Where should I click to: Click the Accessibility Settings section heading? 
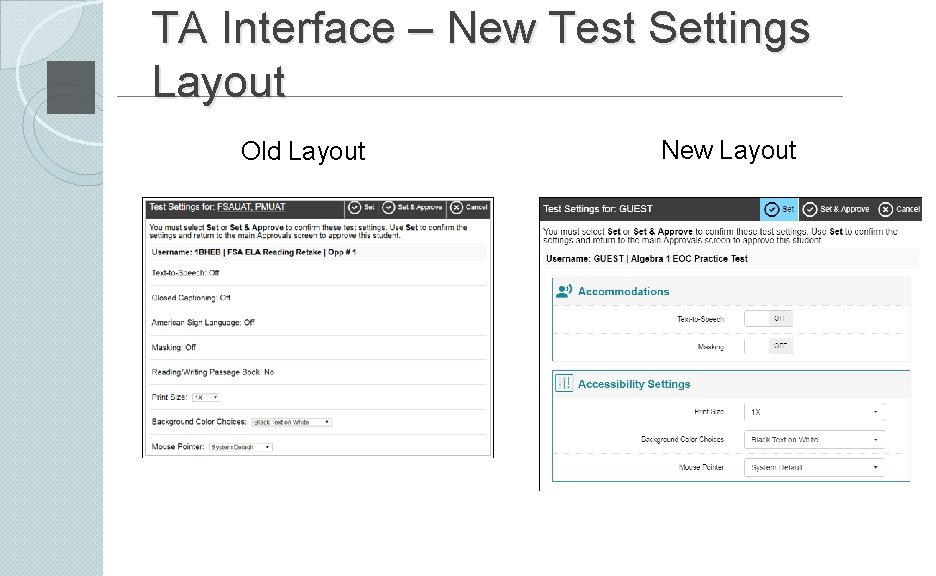[634, 384]
